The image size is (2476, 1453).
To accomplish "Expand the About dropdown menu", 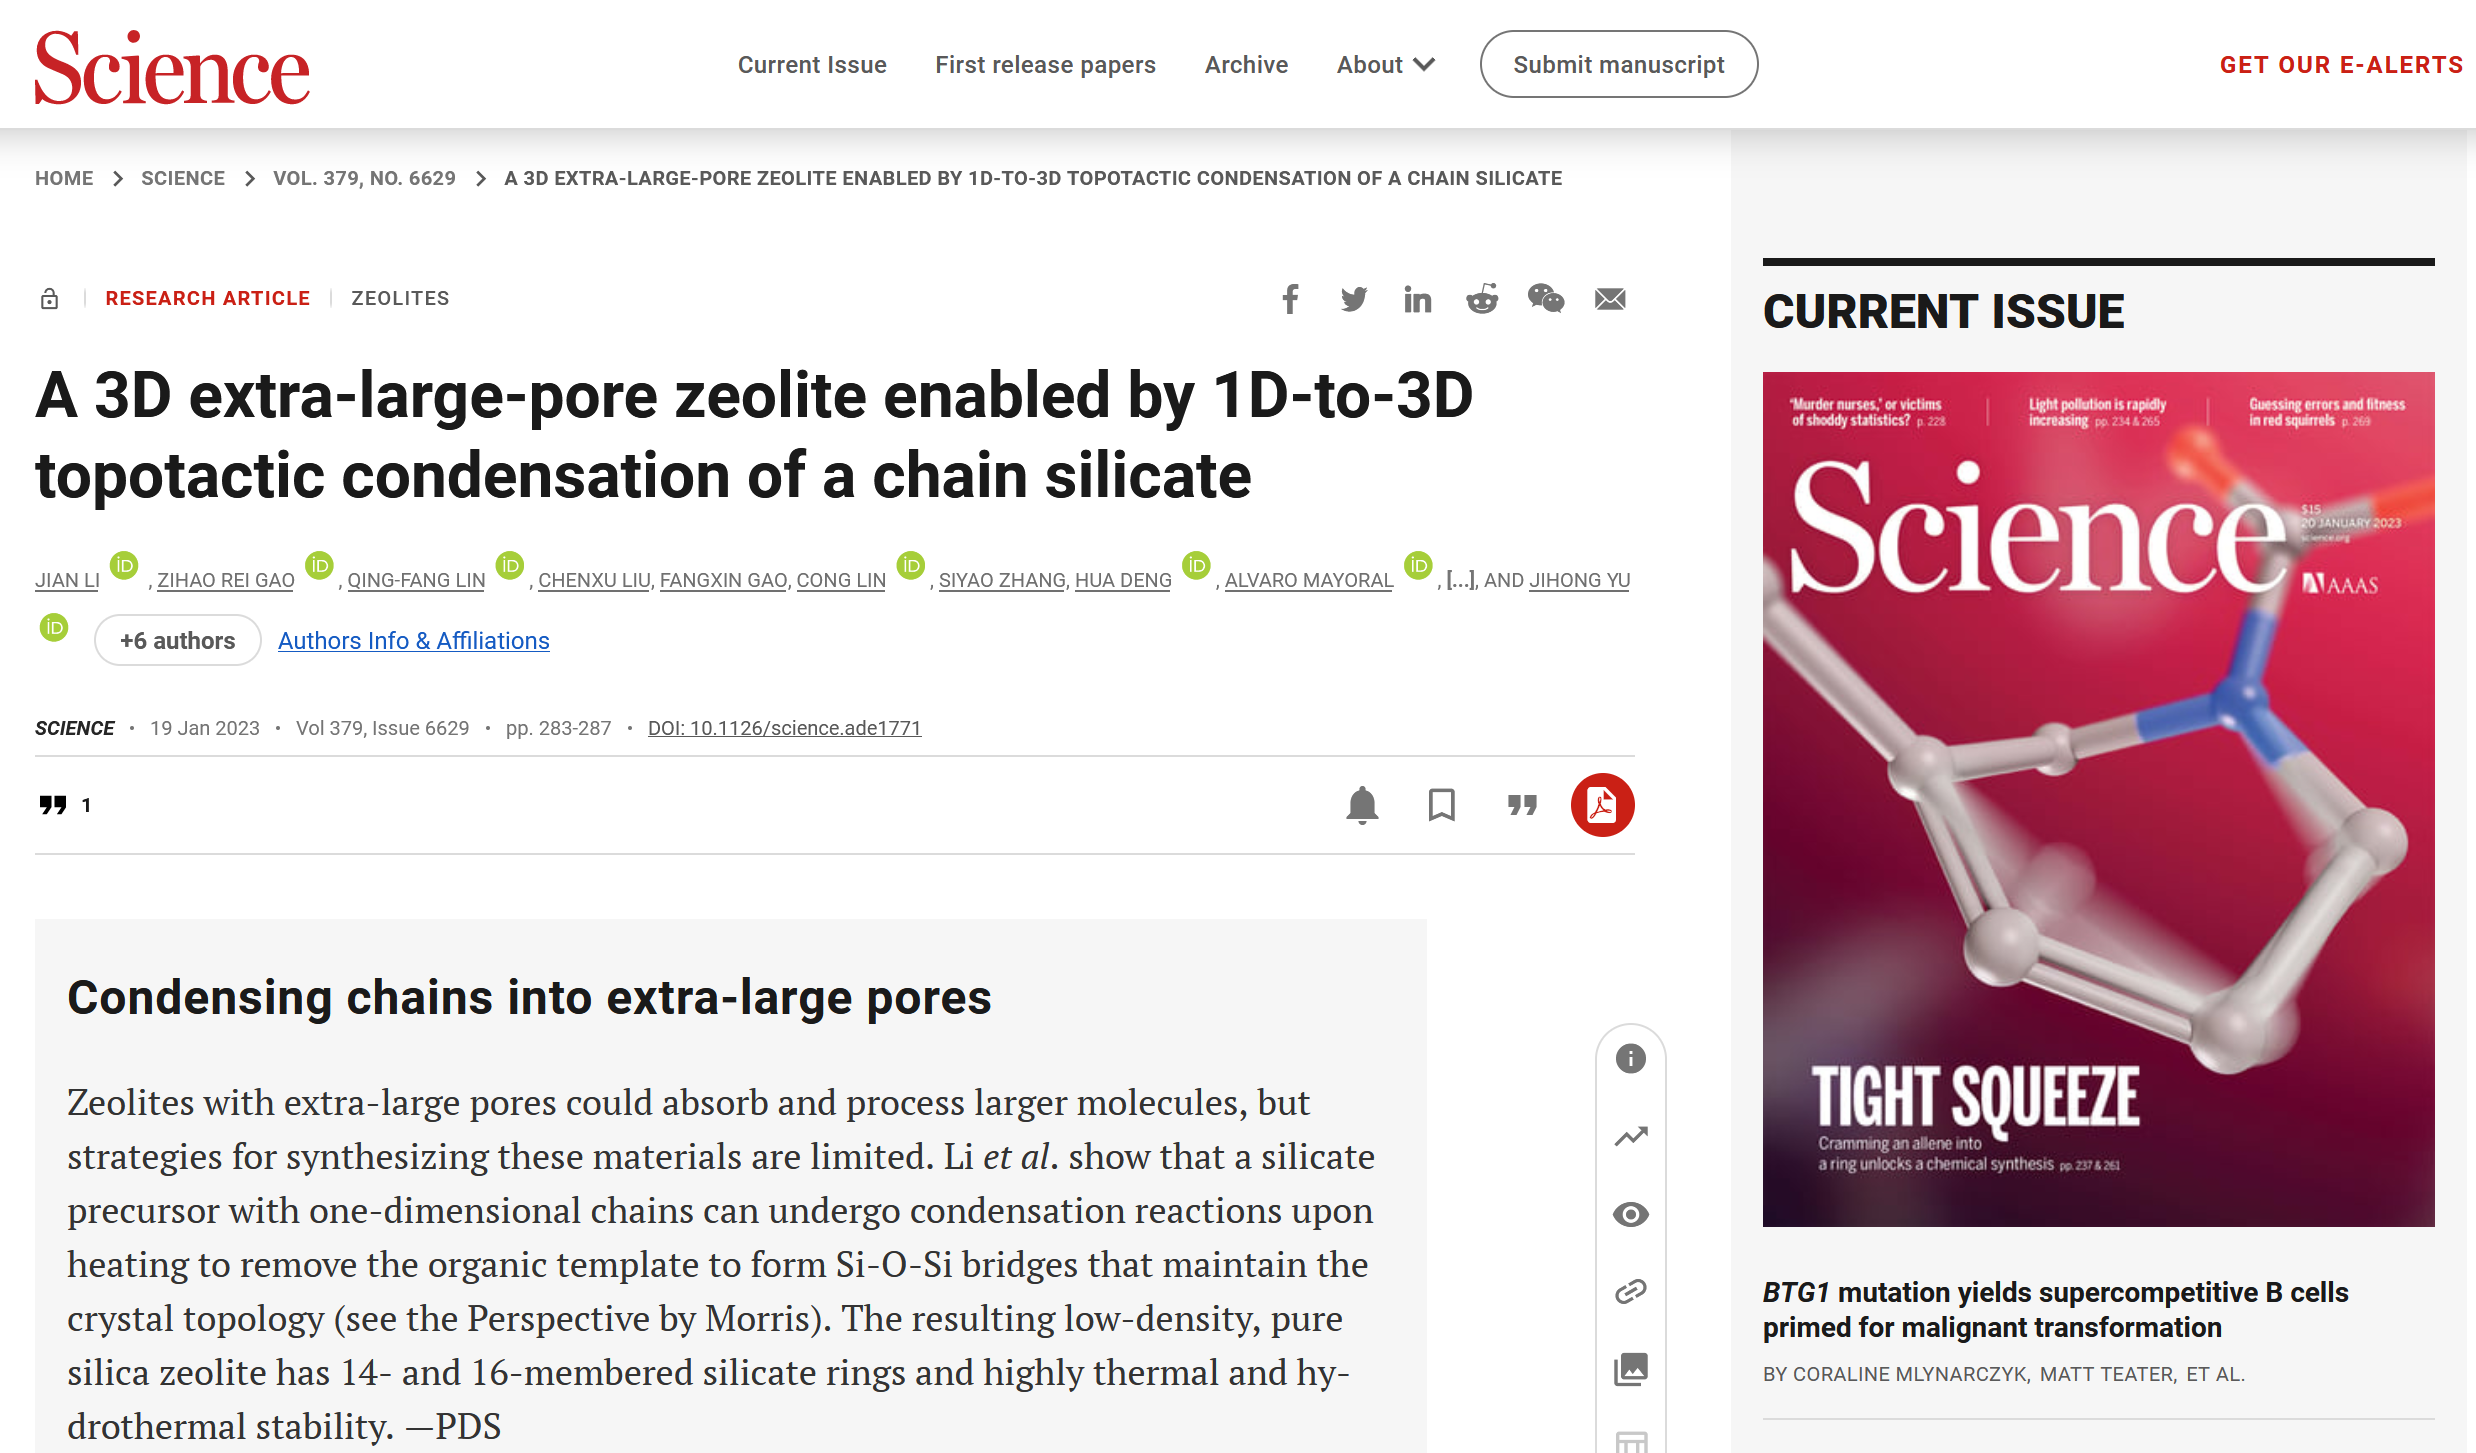I will click(1386, 65).
